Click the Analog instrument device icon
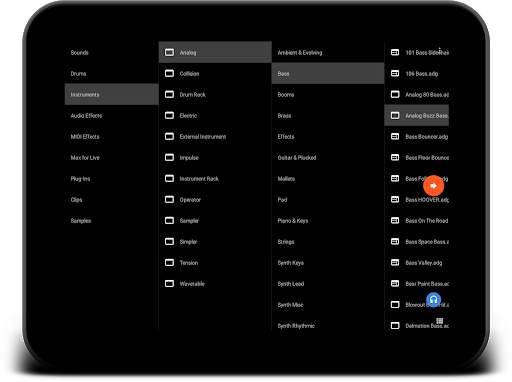Screen dimensions: 512x382 pos(169,52)
